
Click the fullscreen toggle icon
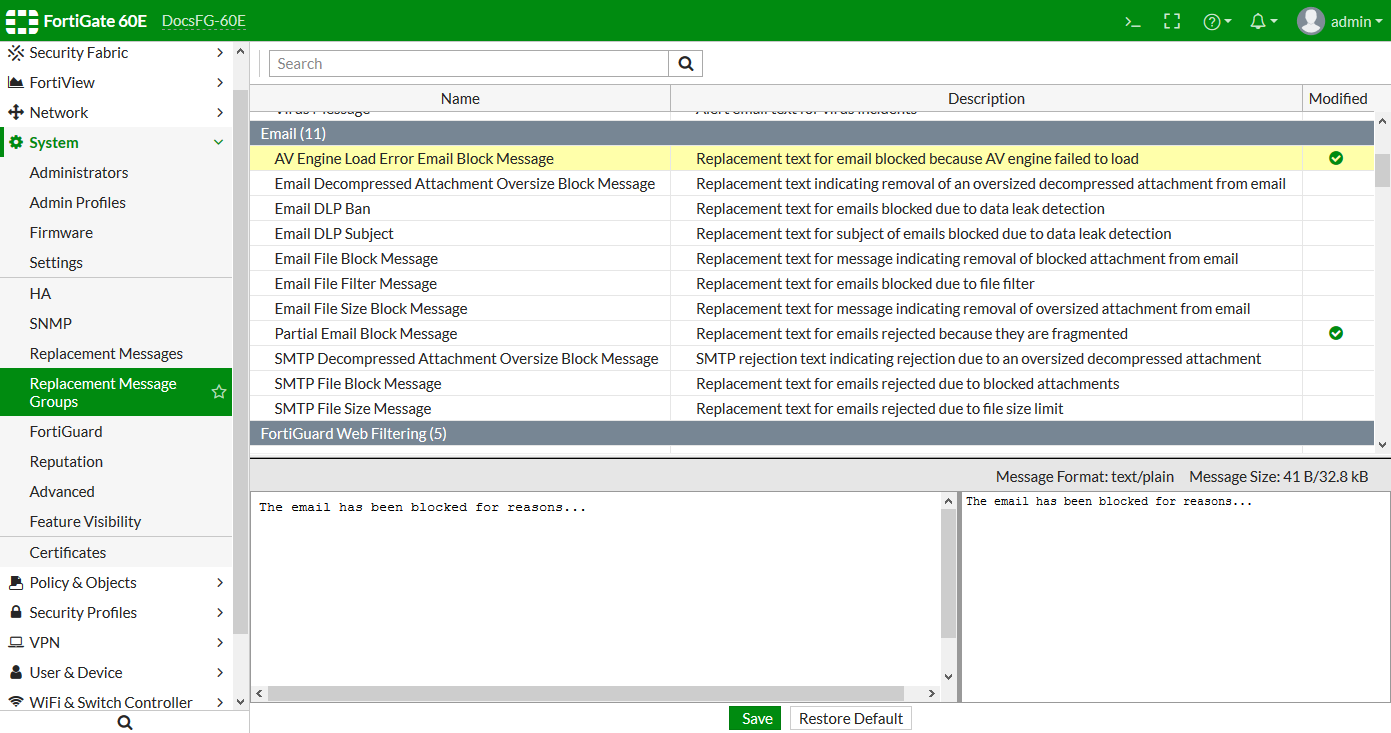[1172, 21]
